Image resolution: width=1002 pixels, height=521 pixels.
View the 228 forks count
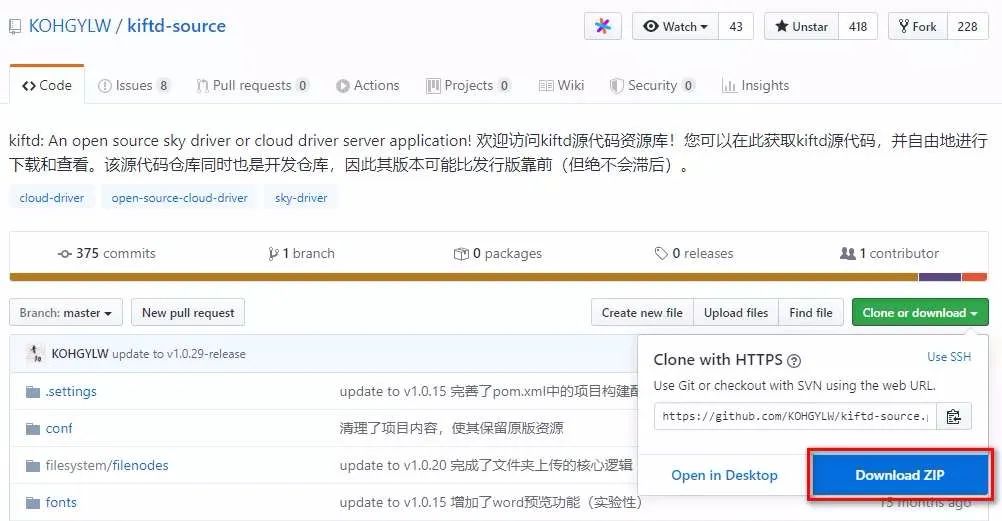coord(967,26)
